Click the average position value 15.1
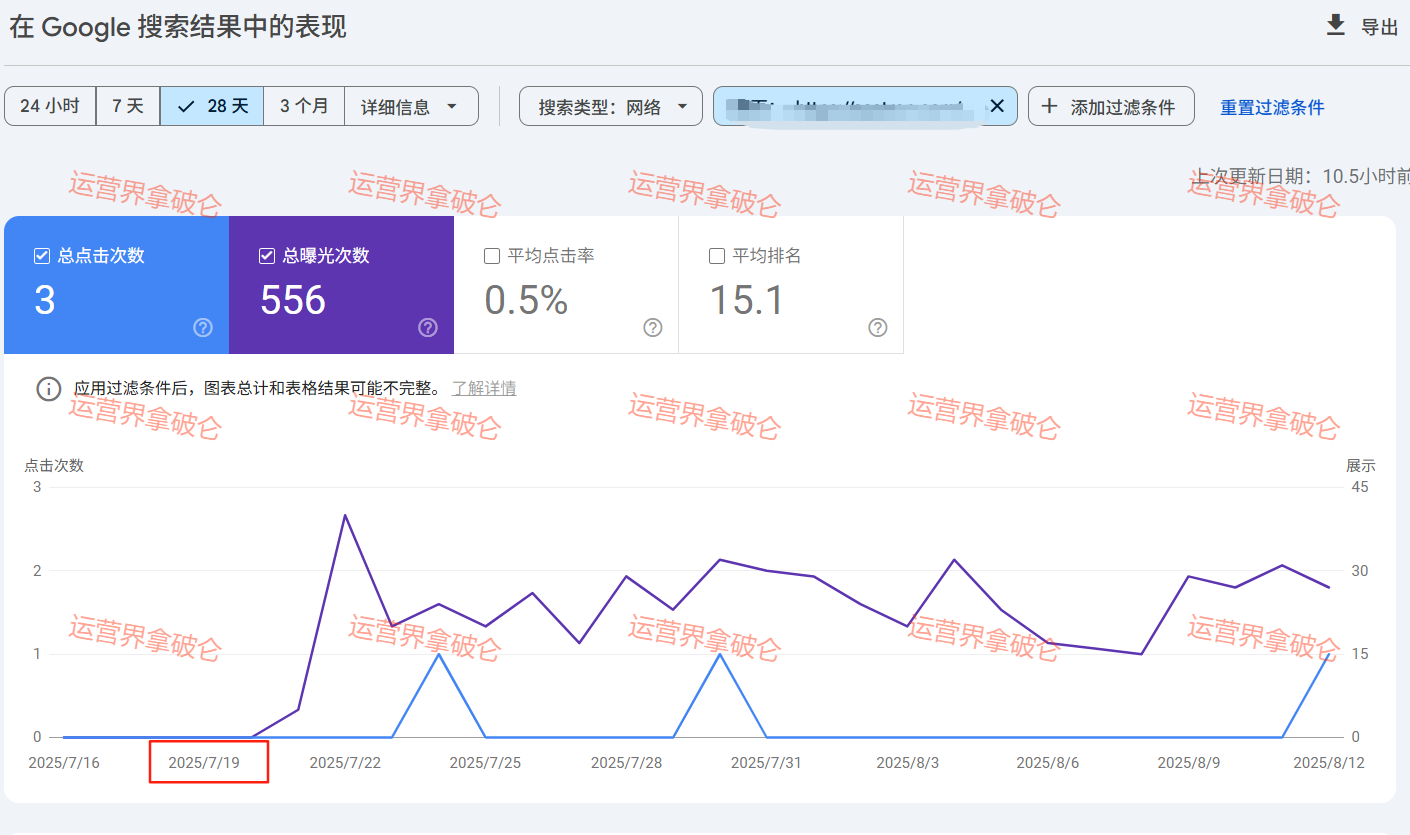Viewport: 1410px width, 835px height. pyautogui.click(x=747, y=300)
